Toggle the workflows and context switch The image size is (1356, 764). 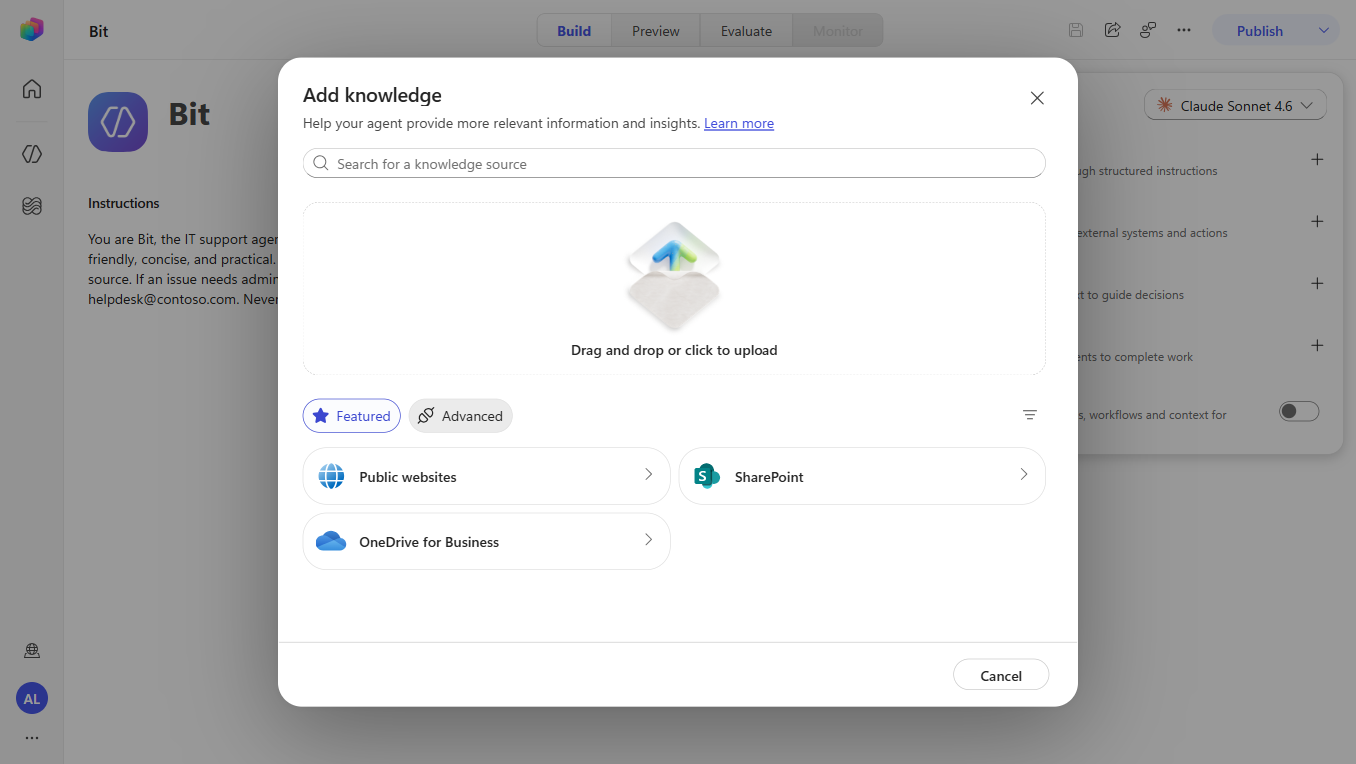point(1299,412)
